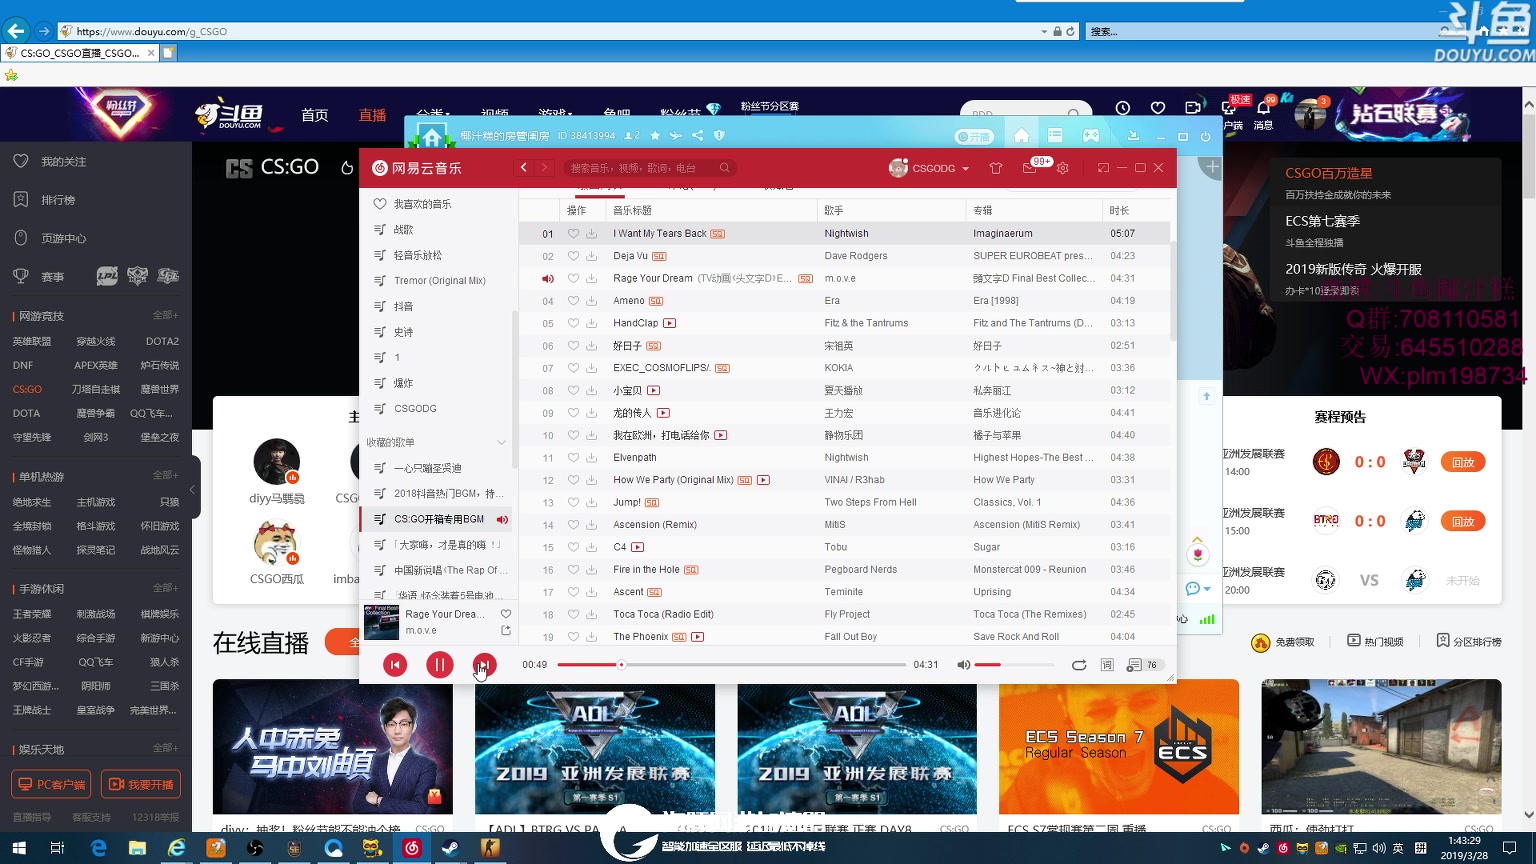This screenshot has width=1536, height=864.
Task: Click the PC客户端 button
Action: pyautogui.click(x=51, y=784)
